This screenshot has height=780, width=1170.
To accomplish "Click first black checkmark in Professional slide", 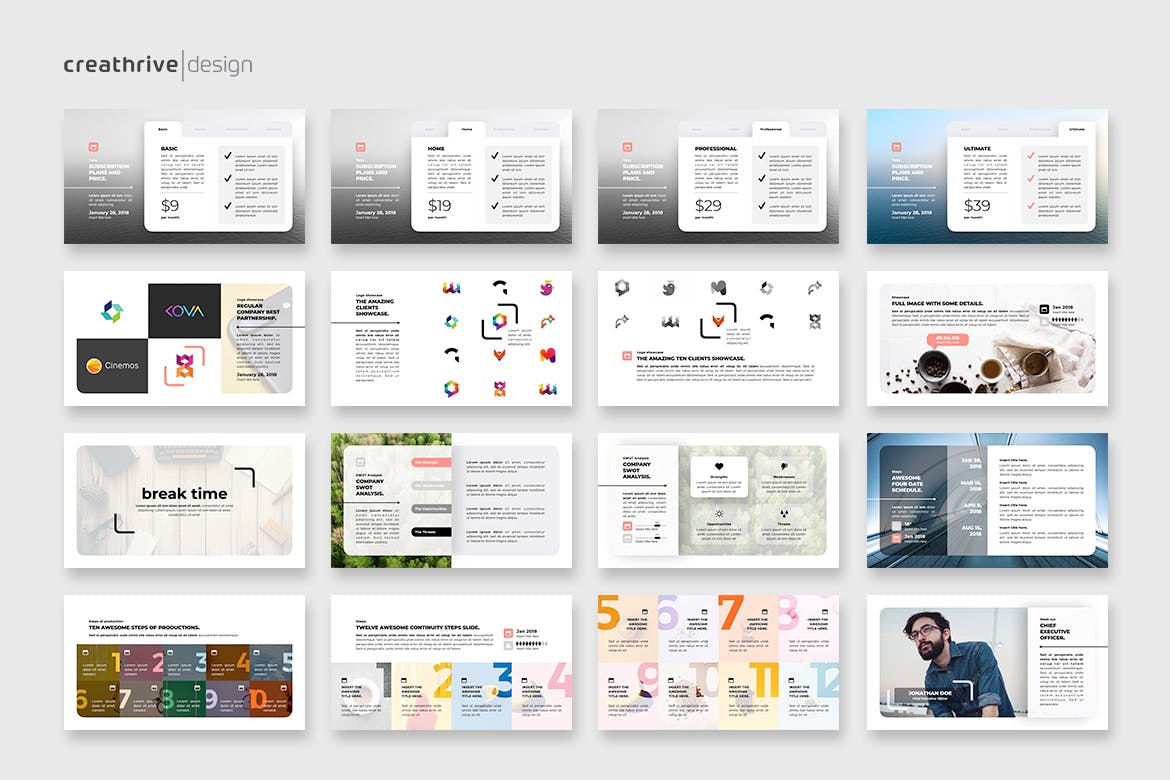I will pyautogui.click(x=762, y=157).
